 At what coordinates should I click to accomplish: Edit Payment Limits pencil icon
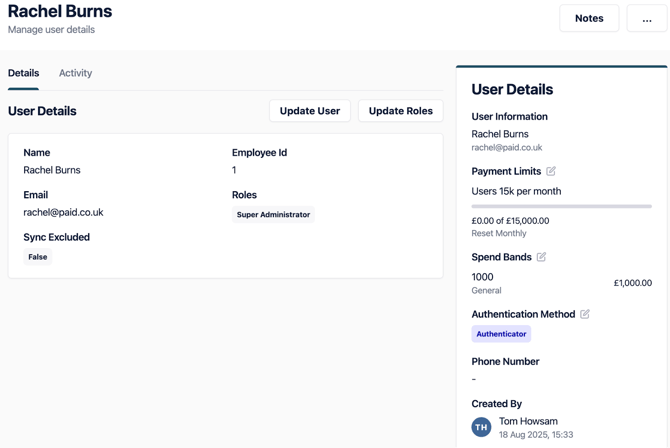[551, 171]
